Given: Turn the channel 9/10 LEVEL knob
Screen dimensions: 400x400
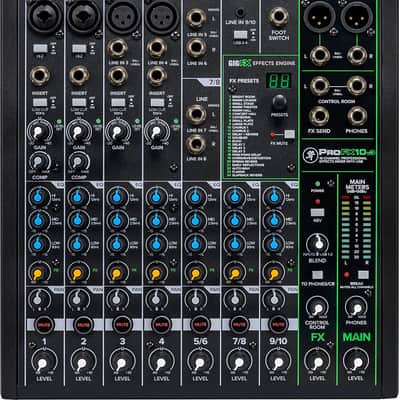Looking at the screenshot, I should tap(278, 362).
